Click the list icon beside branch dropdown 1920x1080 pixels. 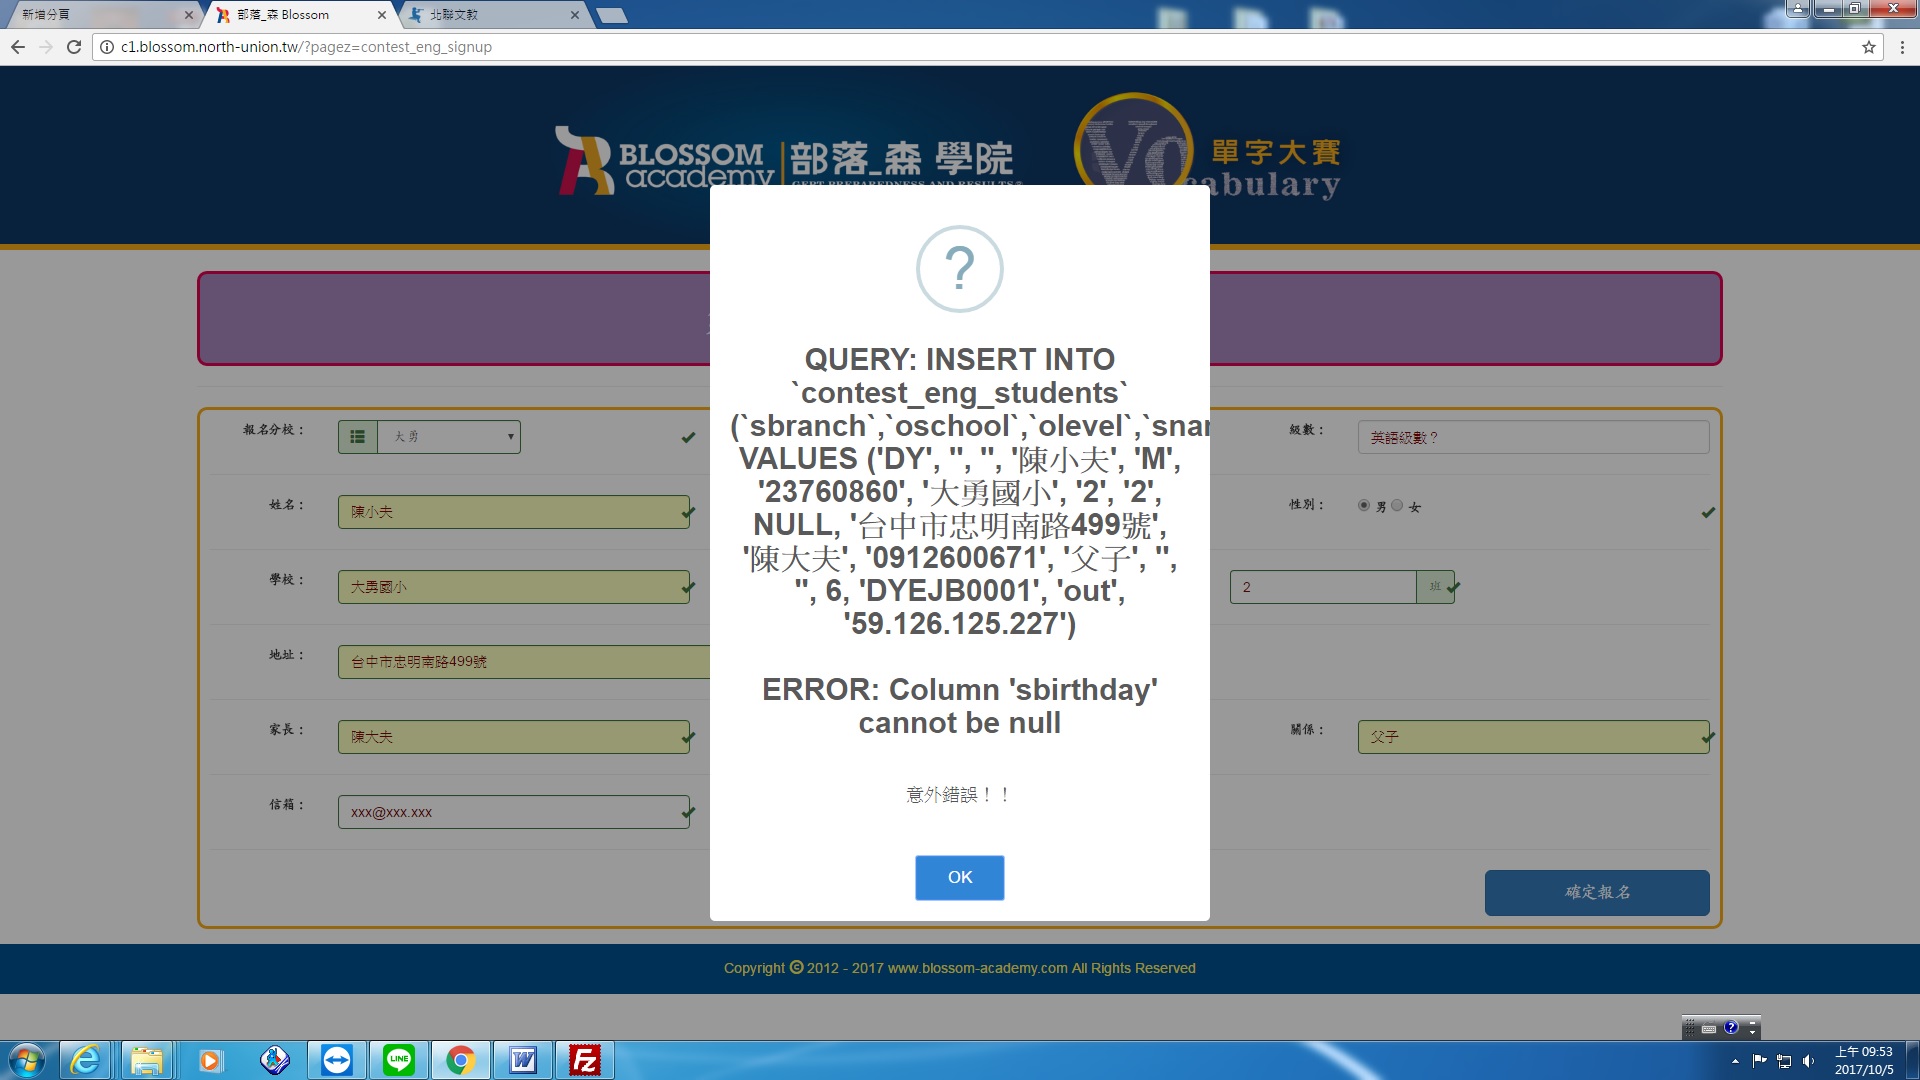[357, 437]
